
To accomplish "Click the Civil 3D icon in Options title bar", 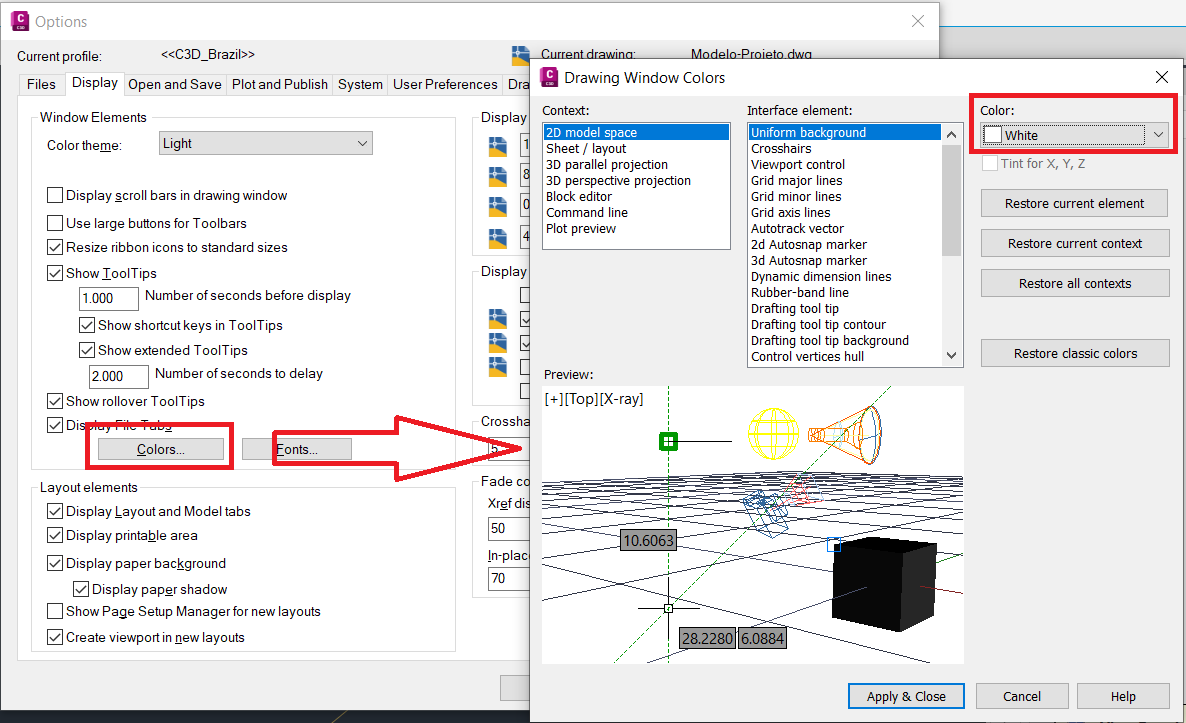I will pos(20,21).
